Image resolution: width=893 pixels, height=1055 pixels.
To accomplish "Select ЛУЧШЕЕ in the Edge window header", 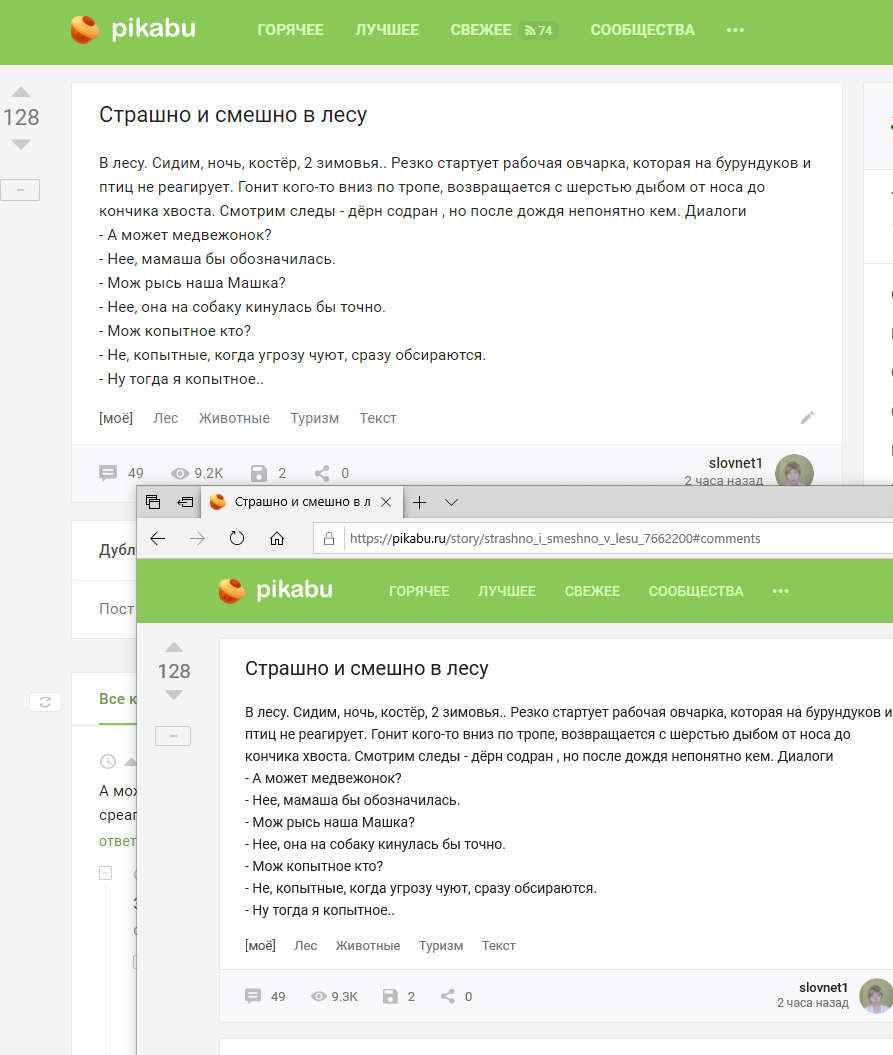I will point(506,591).
